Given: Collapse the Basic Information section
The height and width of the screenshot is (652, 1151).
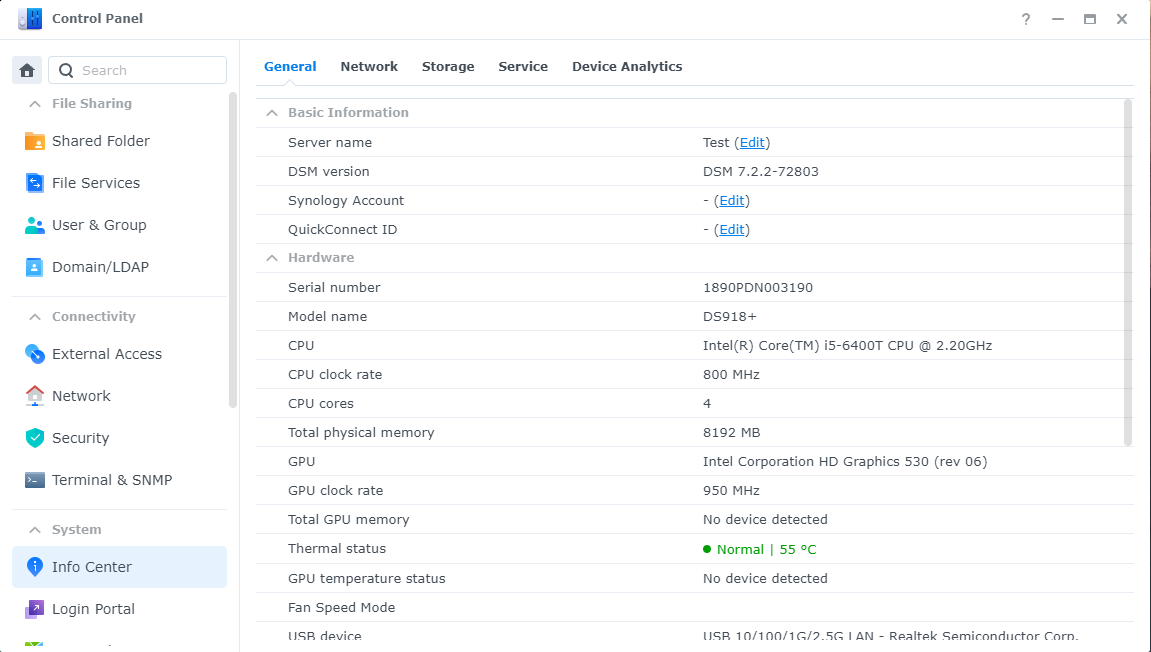Looking at the screenshot, I should coord(272,113).
